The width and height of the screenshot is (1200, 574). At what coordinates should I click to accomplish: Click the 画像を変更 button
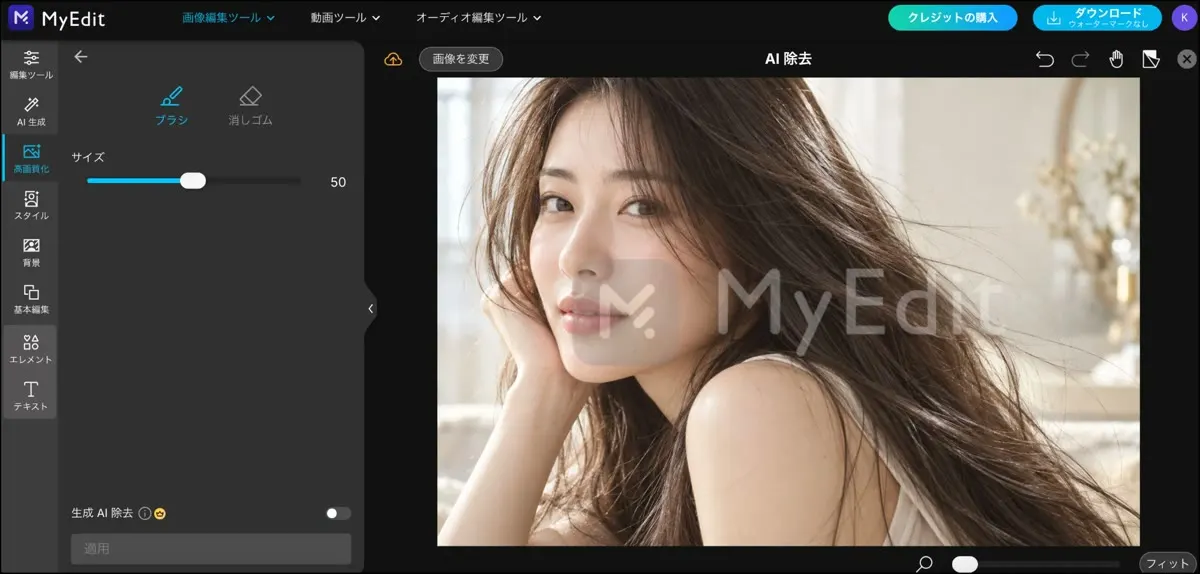pyautogui.click(x=461, y=59)
